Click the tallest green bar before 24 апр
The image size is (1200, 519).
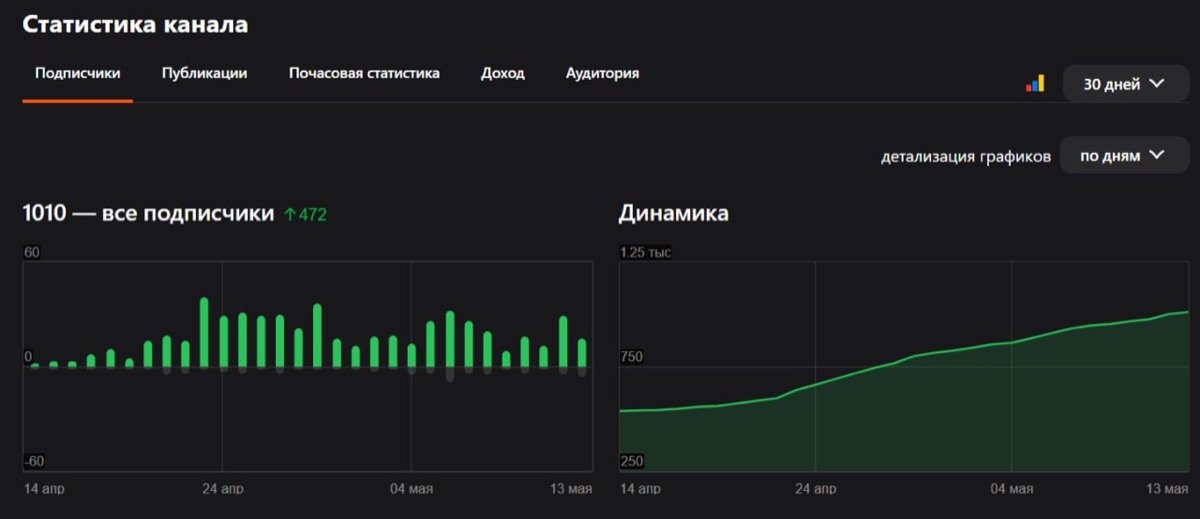[204, 333]
